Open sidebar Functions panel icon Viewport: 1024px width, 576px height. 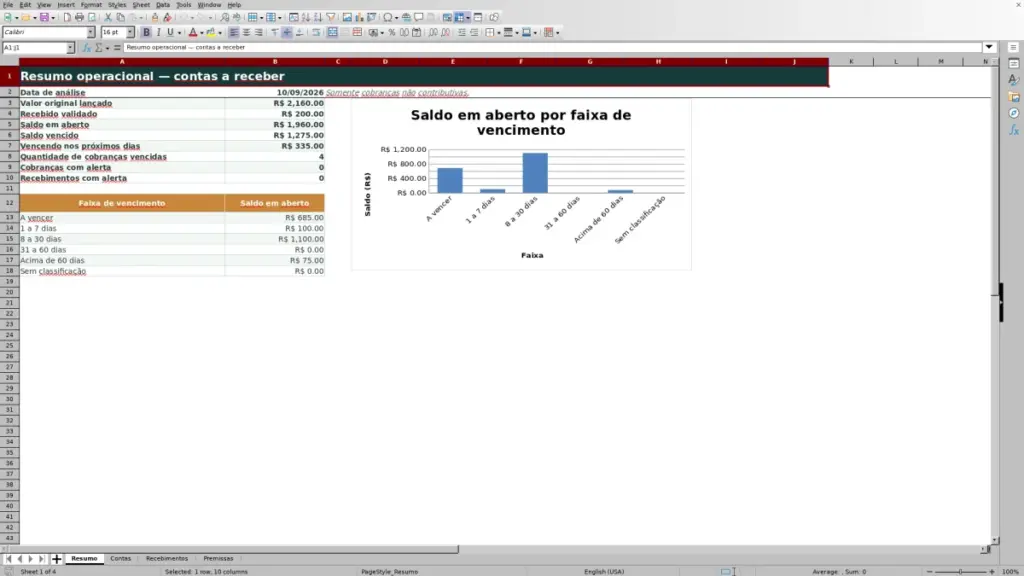click(x=1014, y=131)
